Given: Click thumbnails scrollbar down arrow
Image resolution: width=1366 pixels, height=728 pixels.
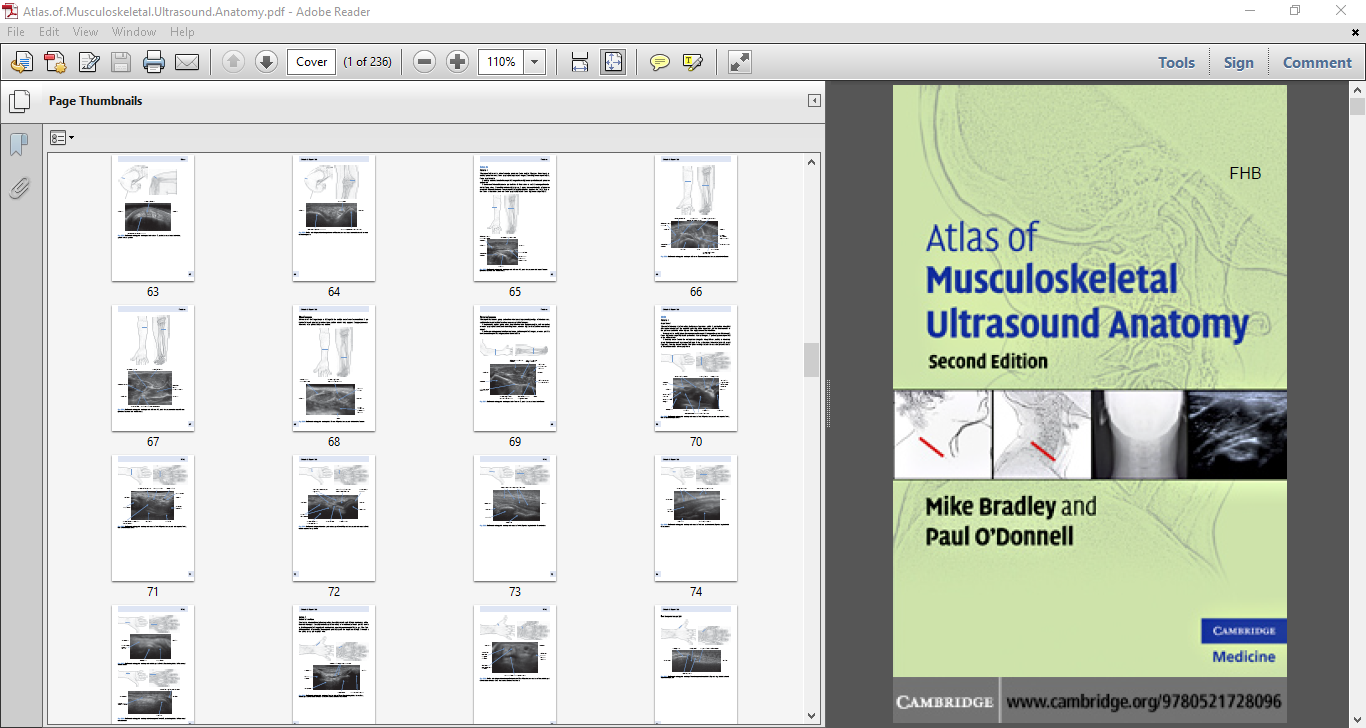Looking at the screenshot, I should point(812,714).
